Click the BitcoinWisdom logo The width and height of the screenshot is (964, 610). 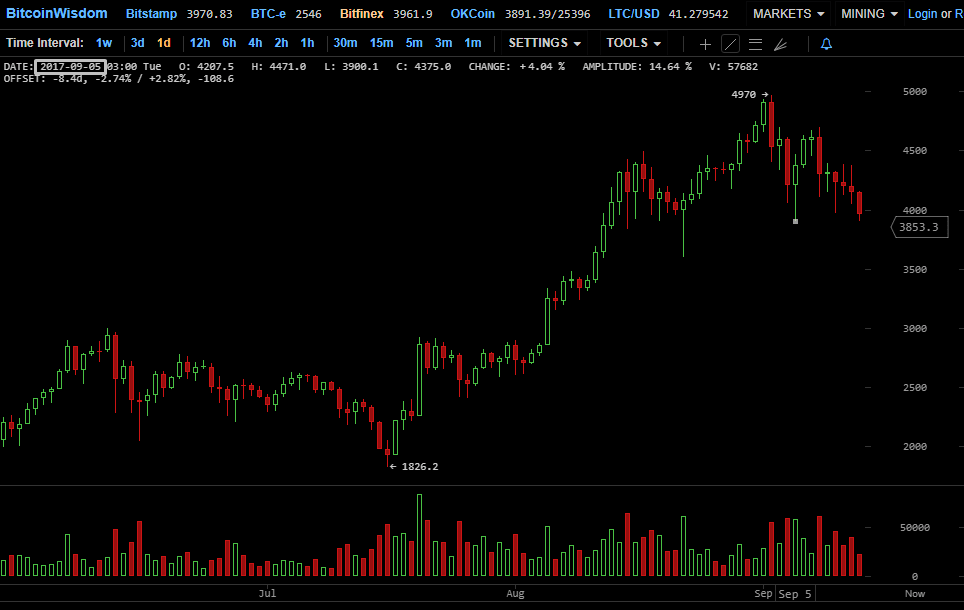56,14
